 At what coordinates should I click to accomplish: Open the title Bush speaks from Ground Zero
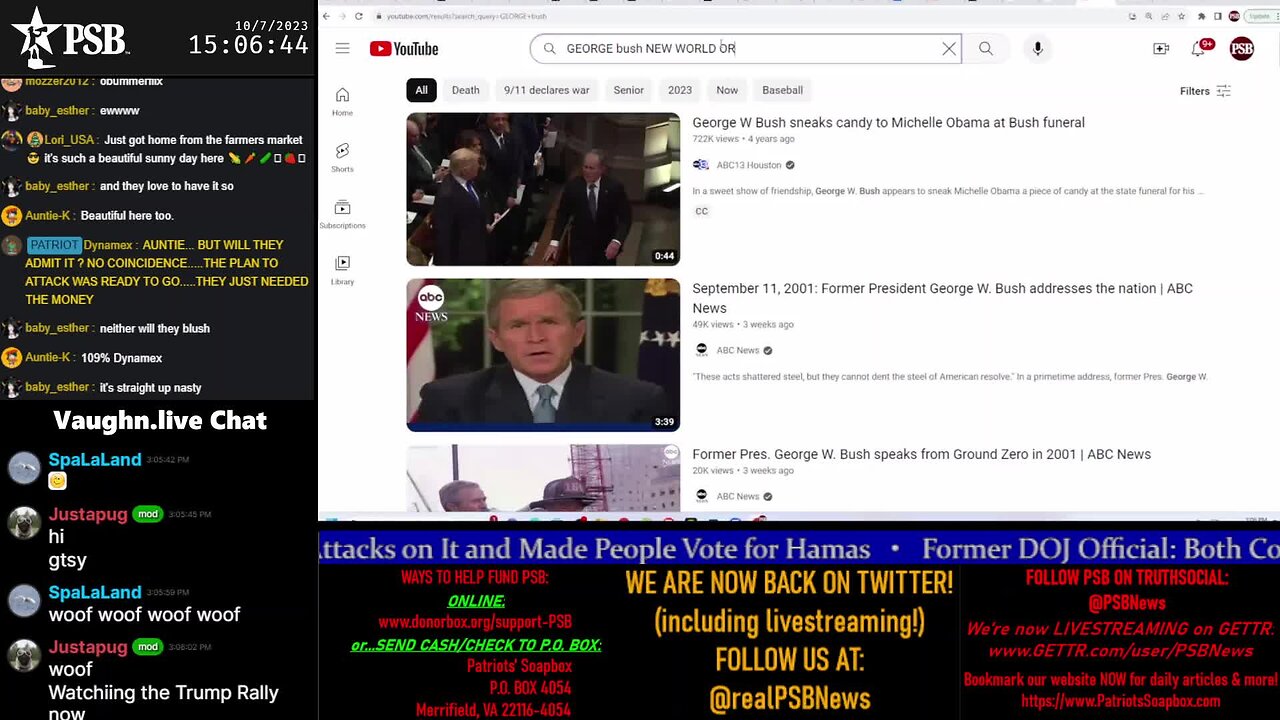(921, 454)
